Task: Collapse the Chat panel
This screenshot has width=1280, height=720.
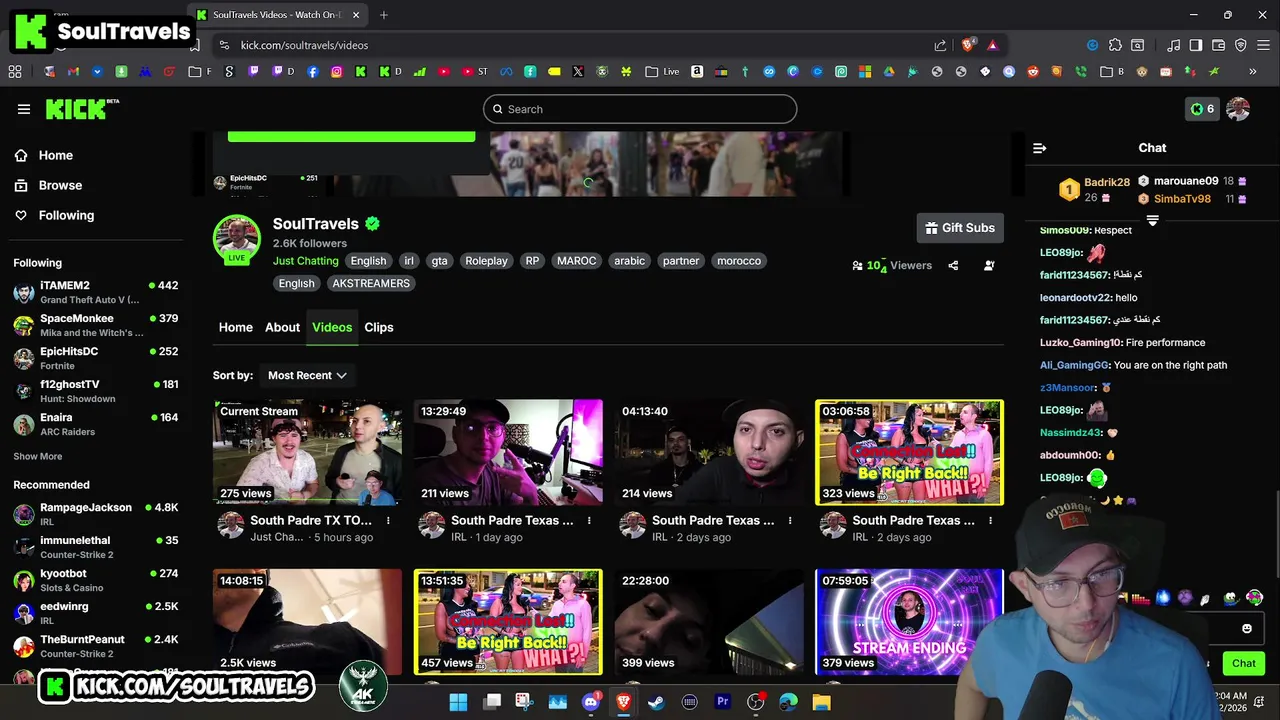Action: (1040, 148)
